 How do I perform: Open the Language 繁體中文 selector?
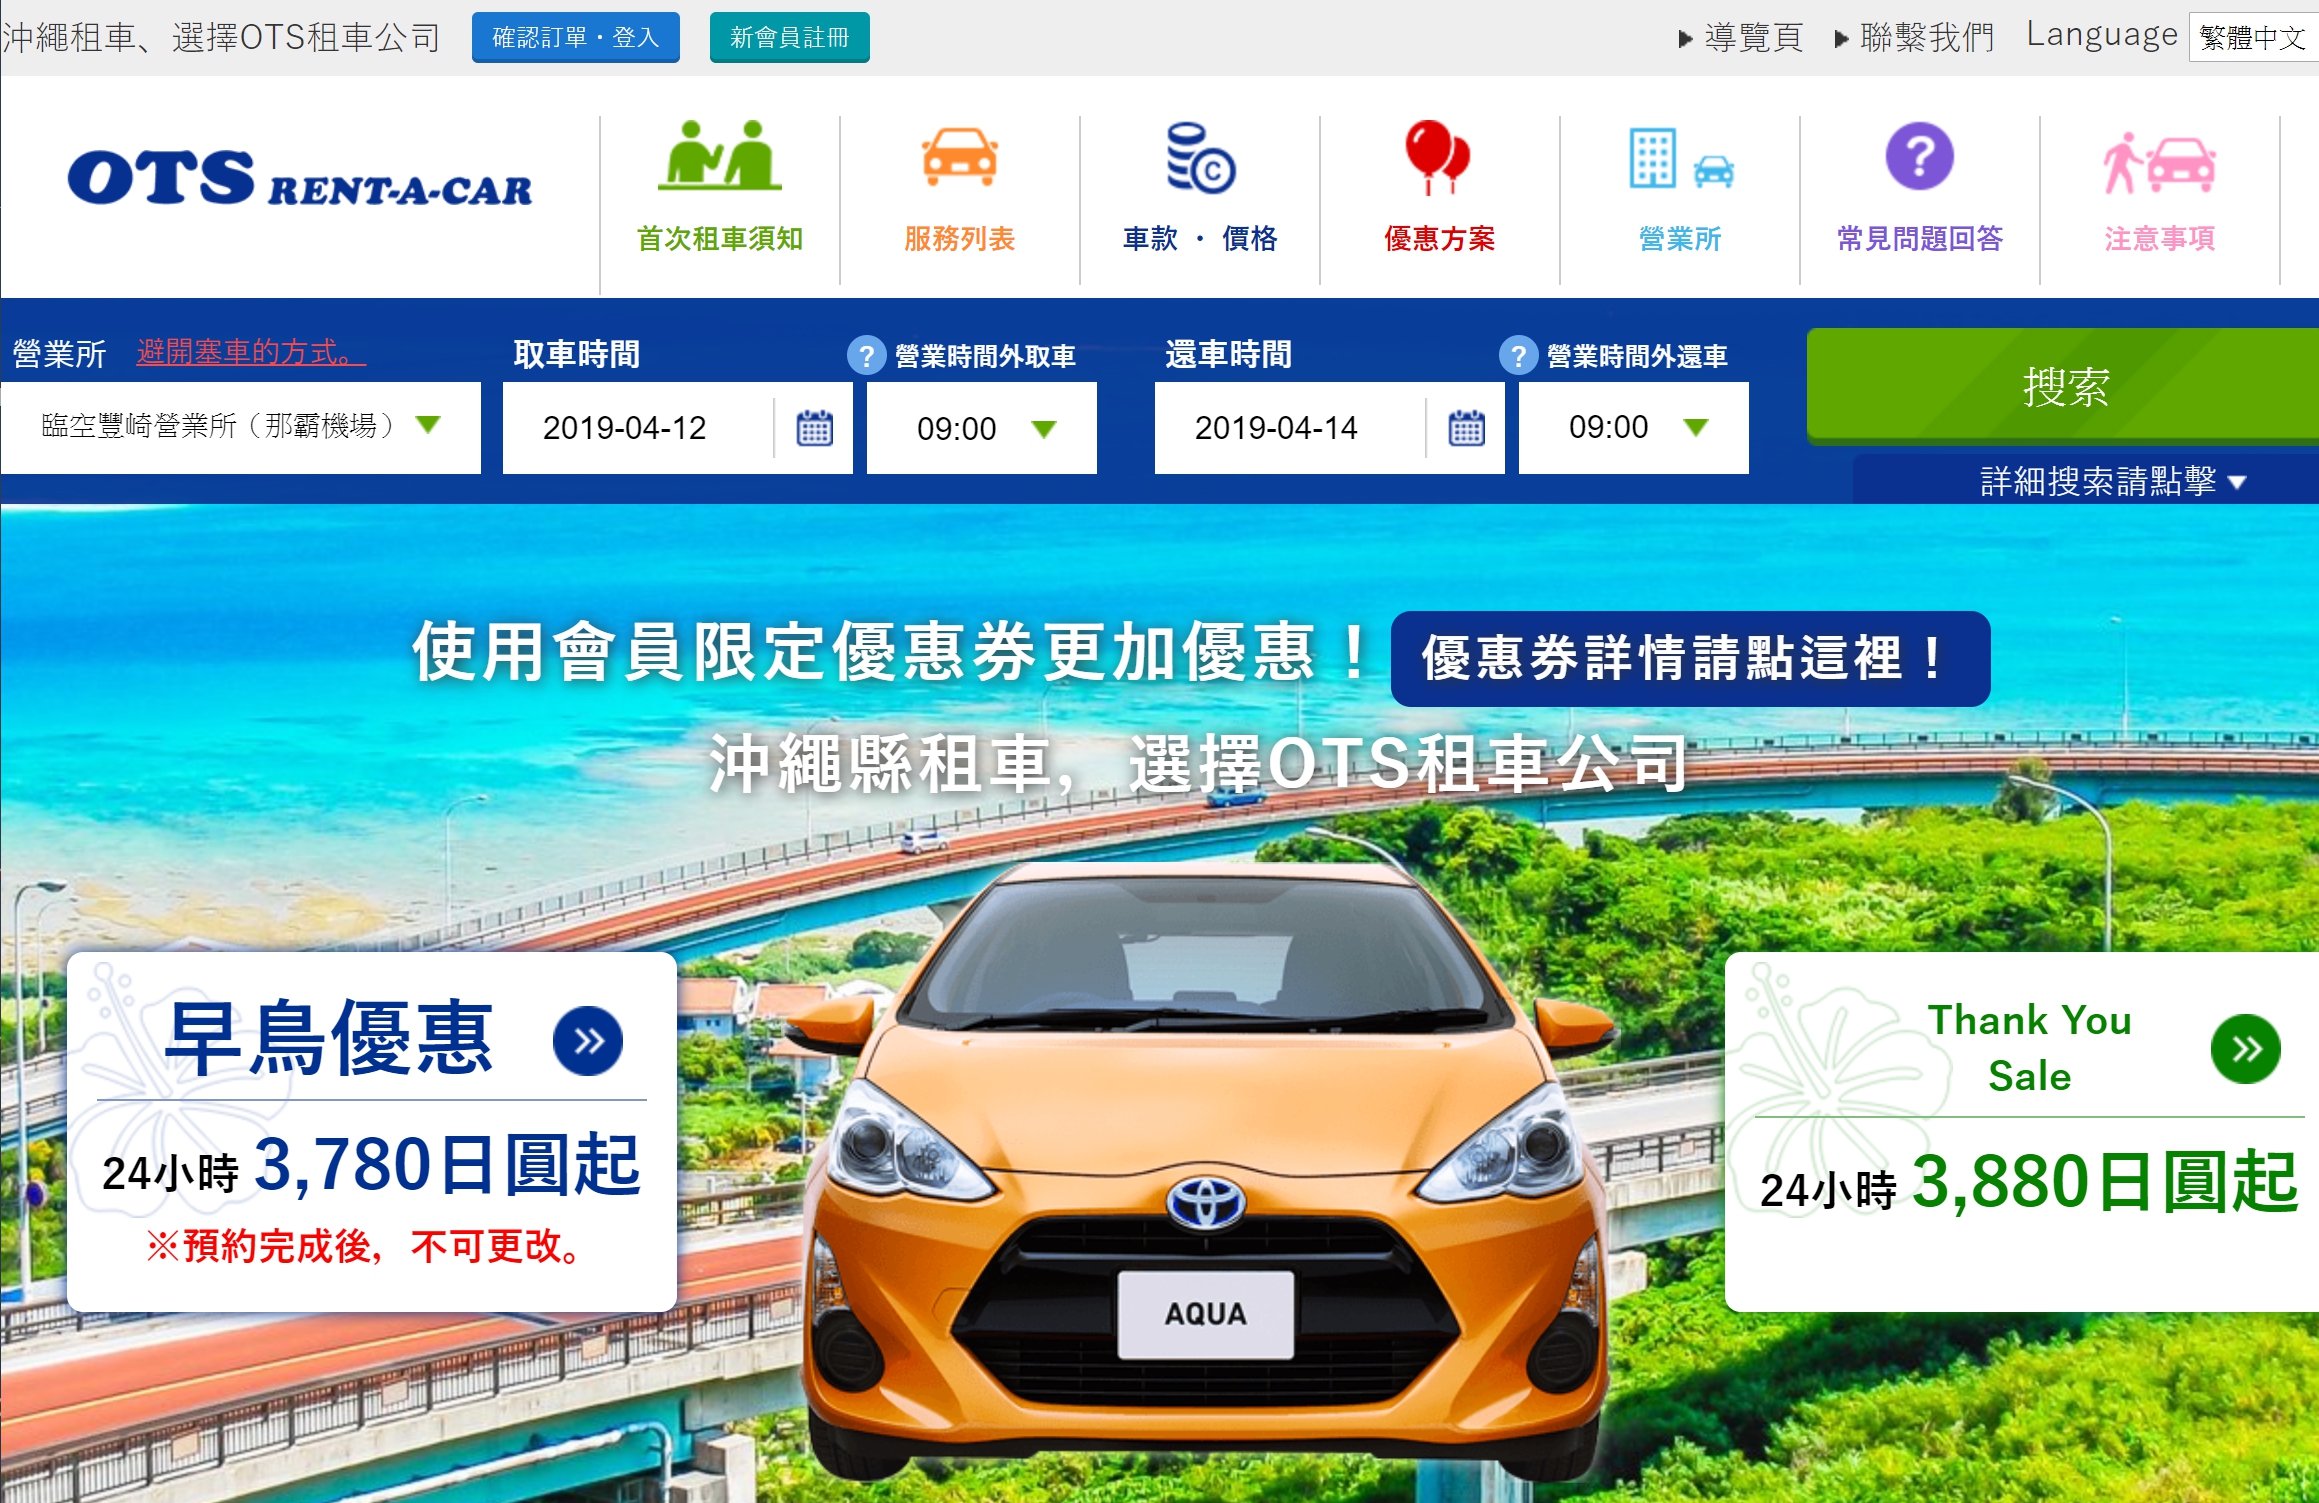tap(2253, 37)
